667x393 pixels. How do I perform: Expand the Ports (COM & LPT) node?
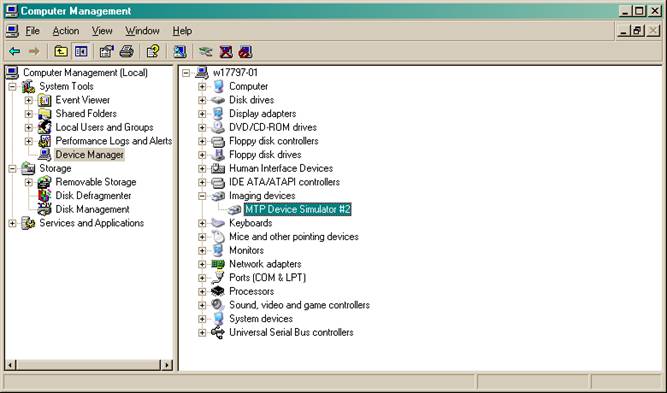202,278
